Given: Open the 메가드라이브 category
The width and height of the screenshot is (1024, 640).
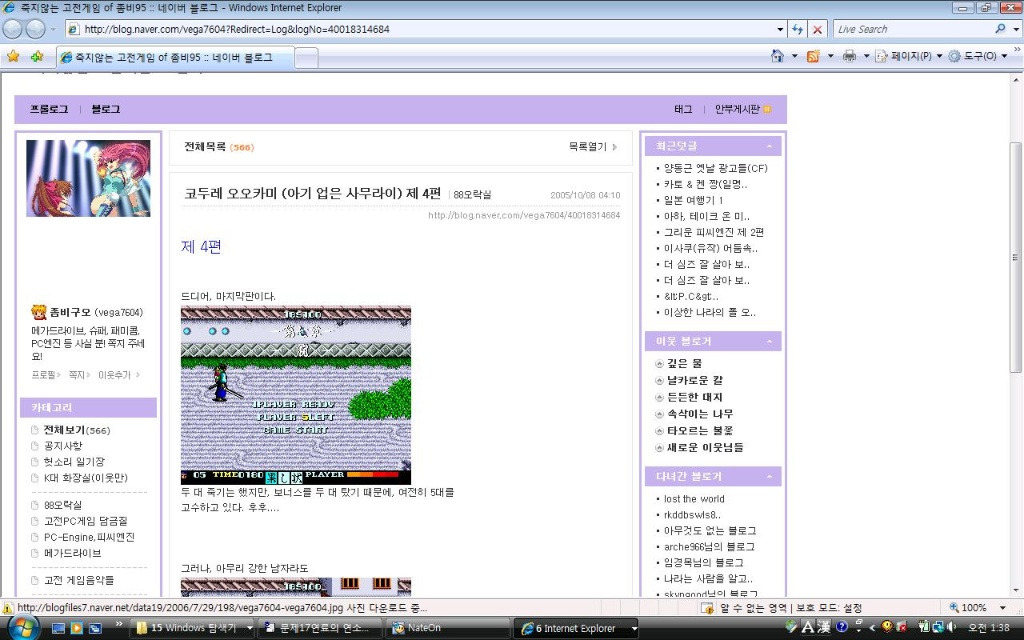Looking at the screenshot, I should tap(72, 553).
